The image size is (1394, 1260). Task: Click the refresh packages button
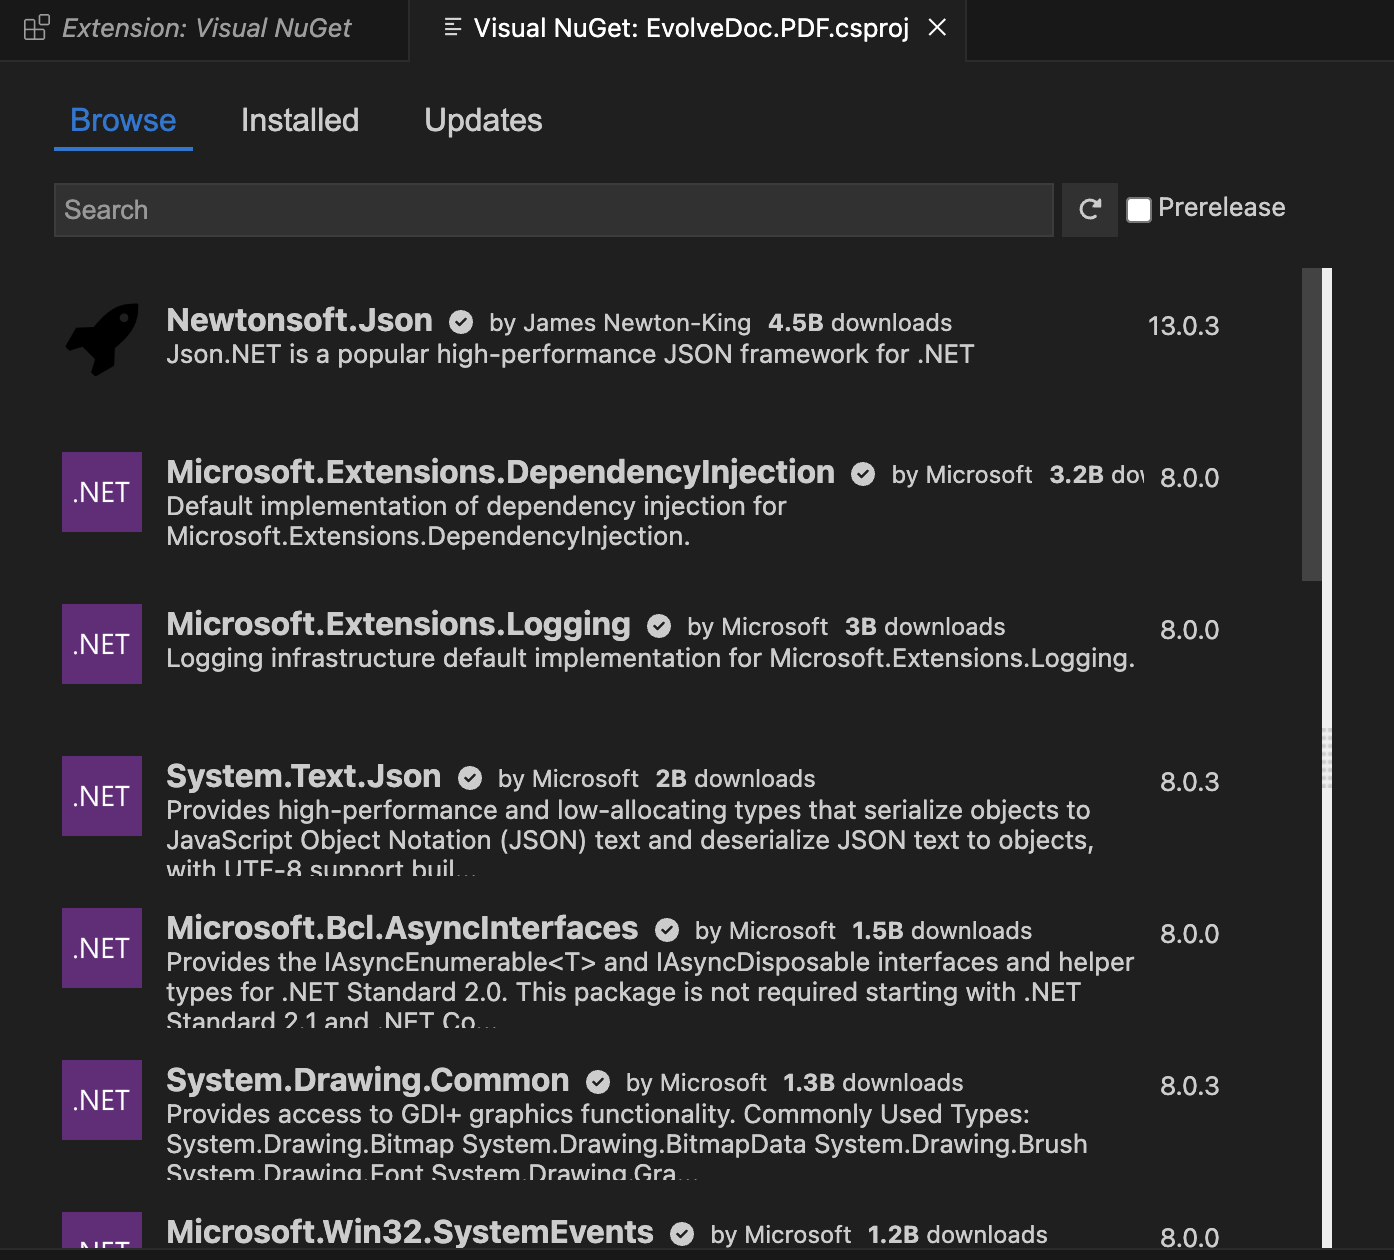(1090, 210)
